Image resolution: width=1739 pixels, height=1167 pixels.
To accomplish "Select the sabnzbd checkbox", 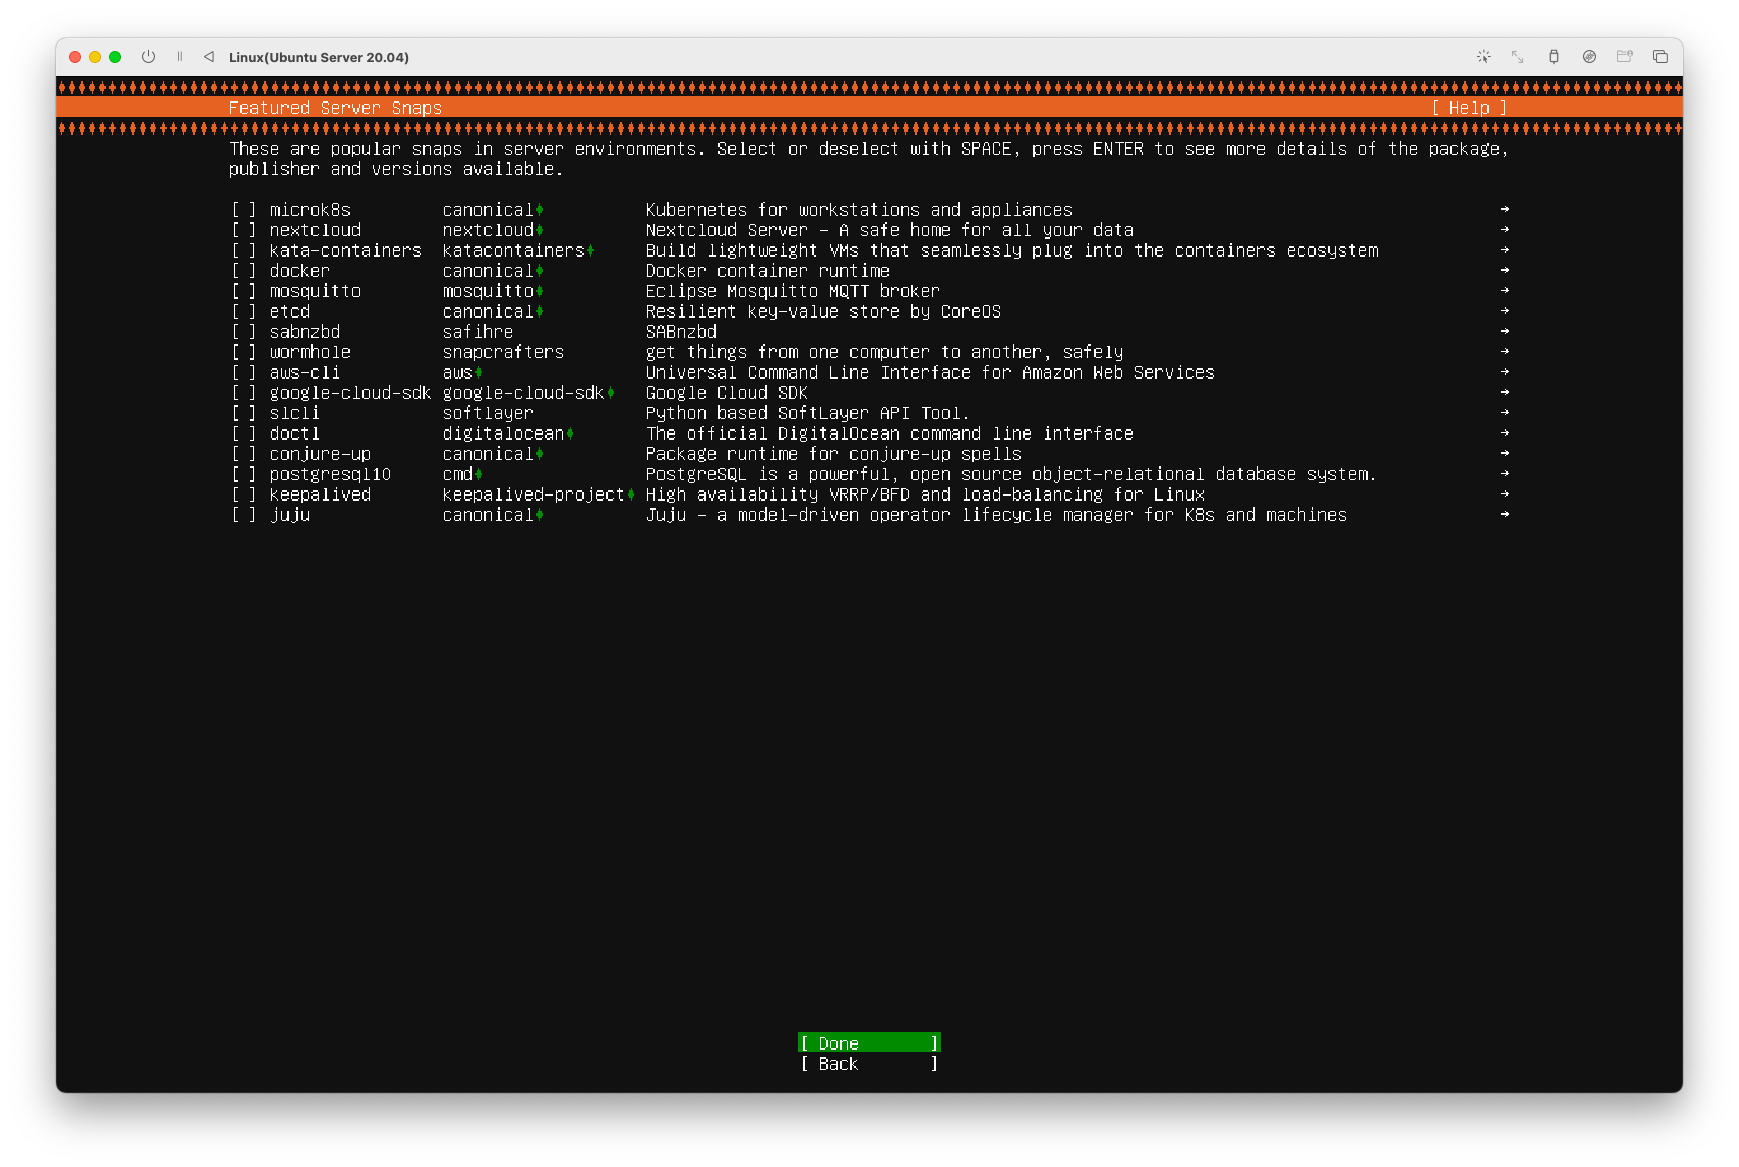I will tap(244, 332).
